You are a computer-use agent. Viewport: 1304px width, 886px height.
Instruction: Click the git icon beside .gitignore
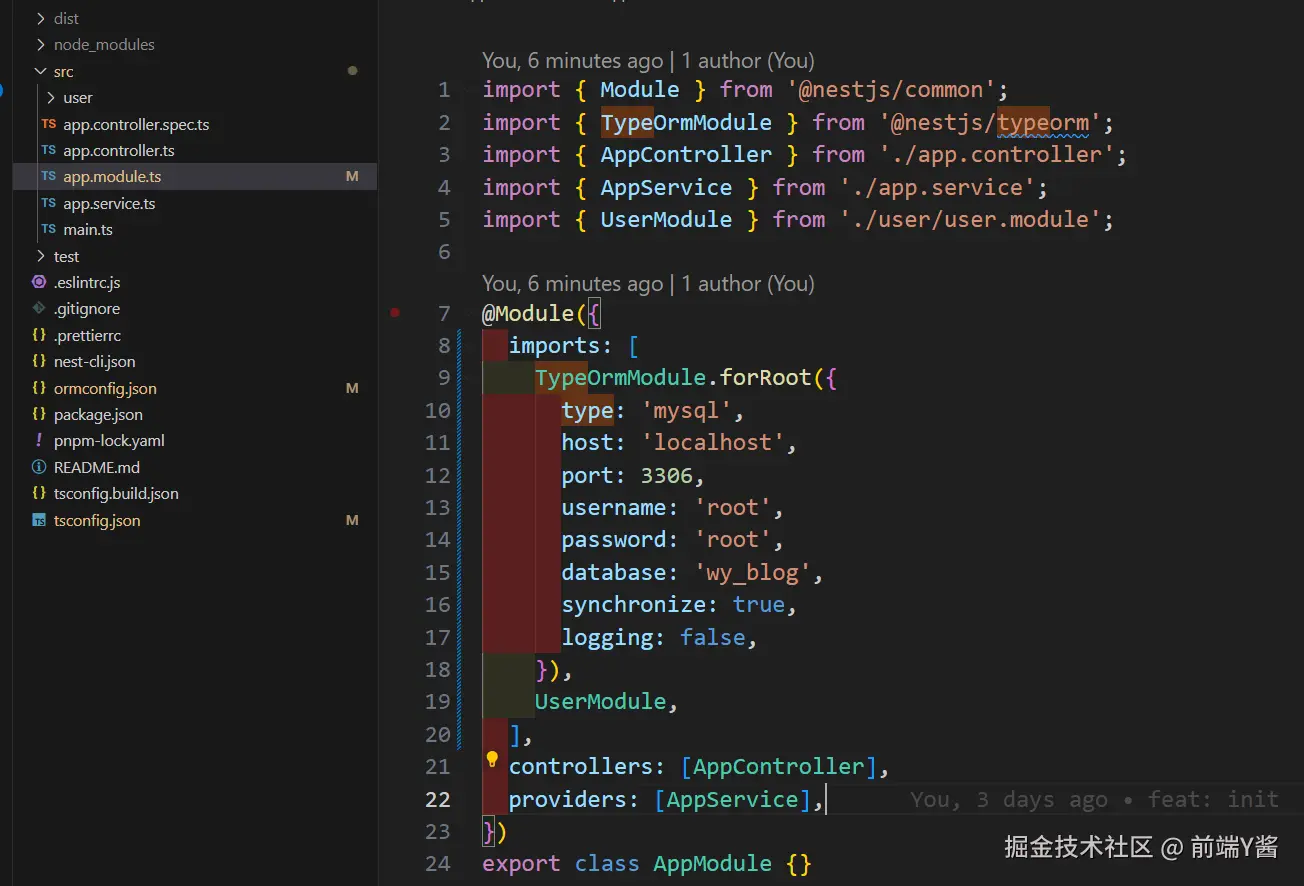pyautogui.click(x=39, y=309)
